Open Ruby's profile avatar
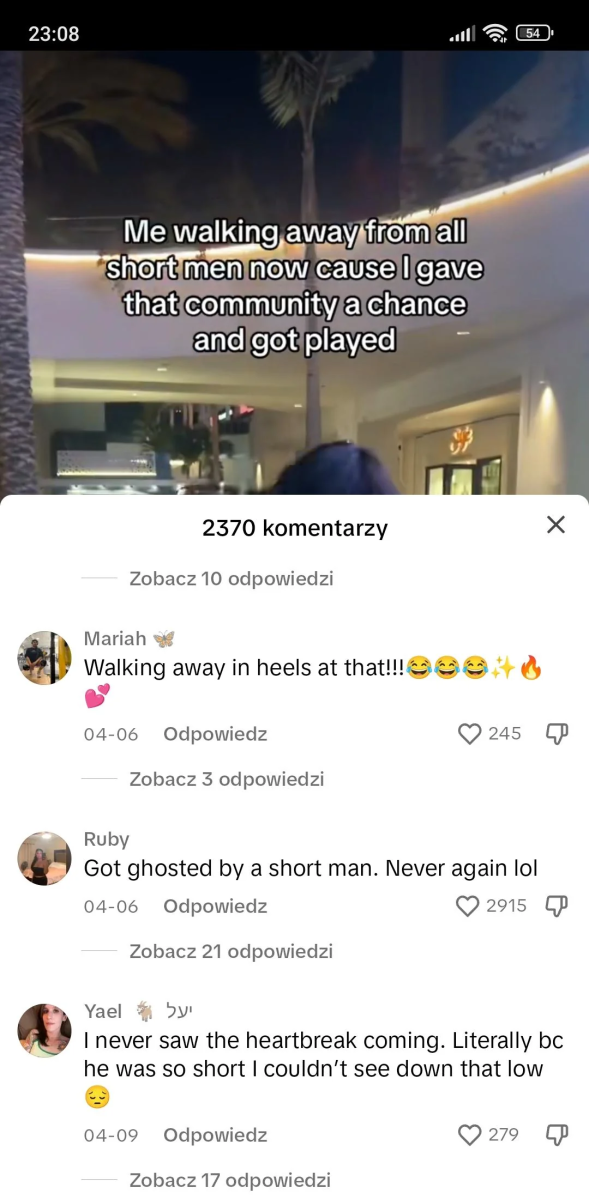589x1200 pixels. 45,858
